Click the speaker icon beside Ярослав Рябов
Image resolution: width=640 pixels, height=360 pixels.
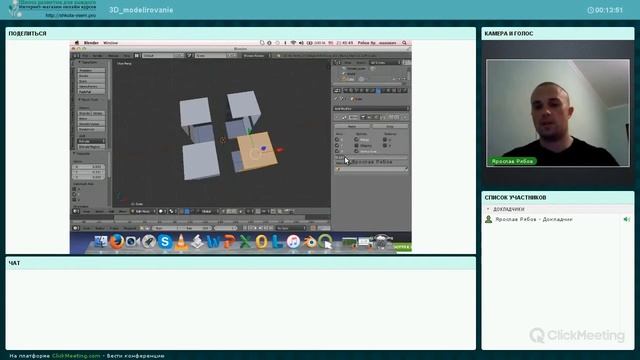[627, 220]
